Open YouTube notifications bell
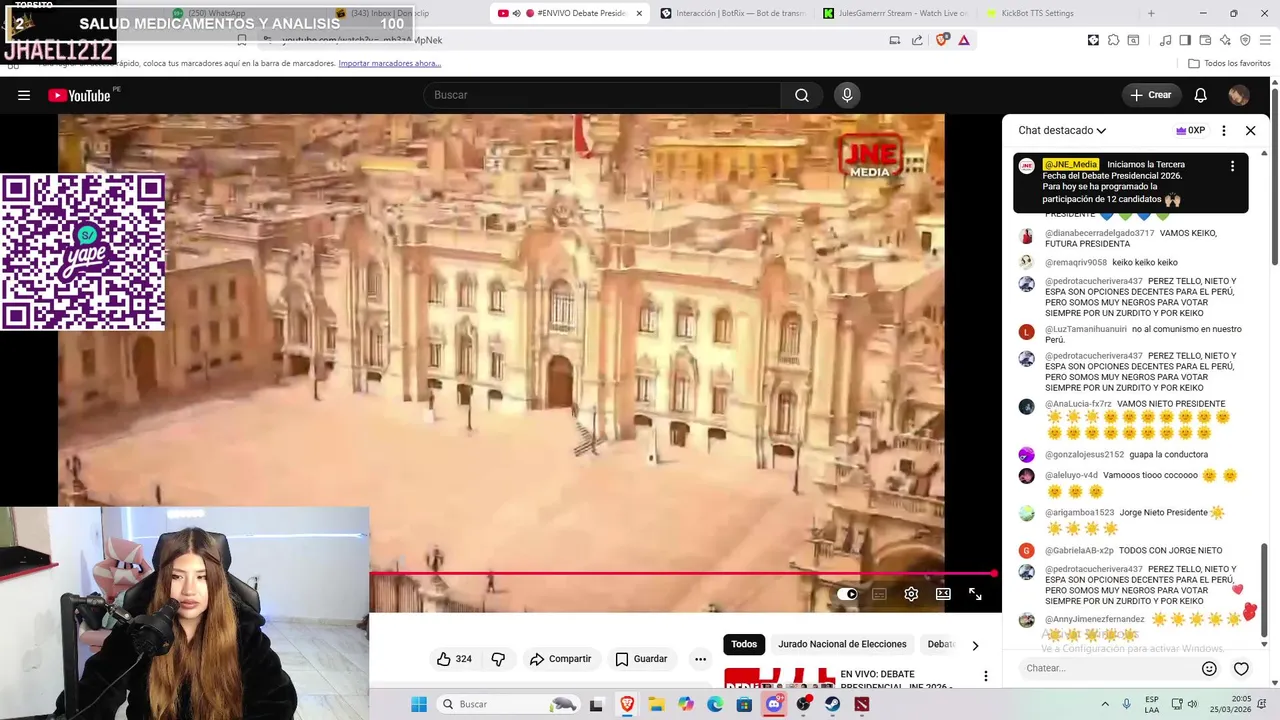The height and width of the screenshot is (720, 1280). pyautogui.click(x=1201, y=95)
